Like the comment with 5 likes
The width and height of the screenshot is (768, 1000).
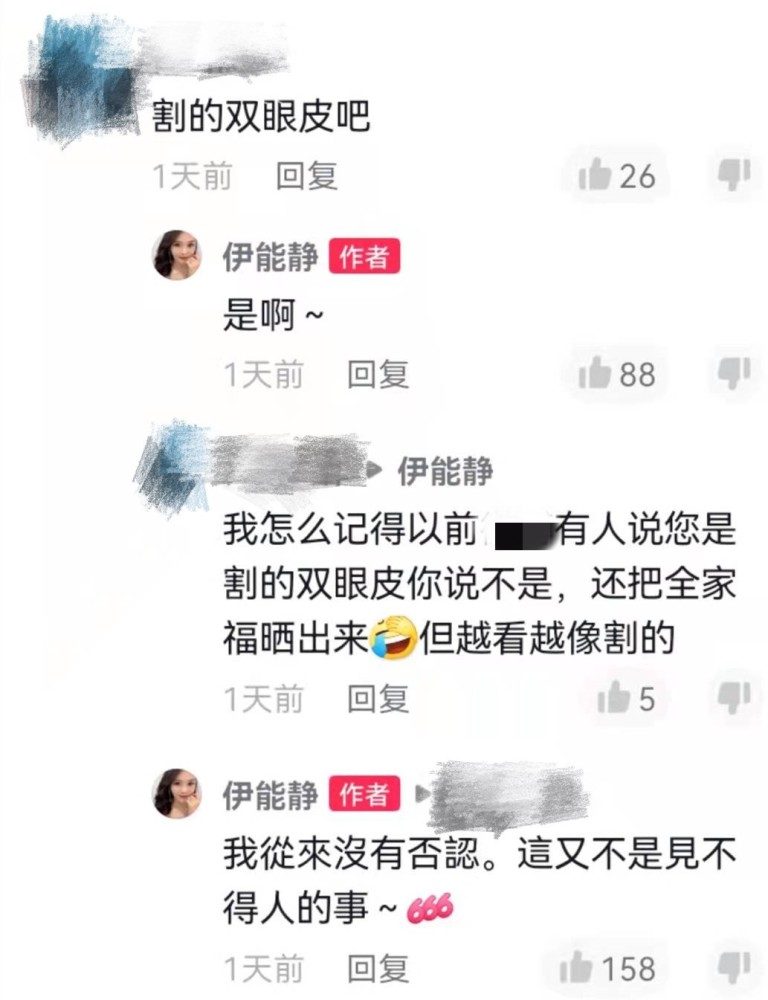click(614, 698)
